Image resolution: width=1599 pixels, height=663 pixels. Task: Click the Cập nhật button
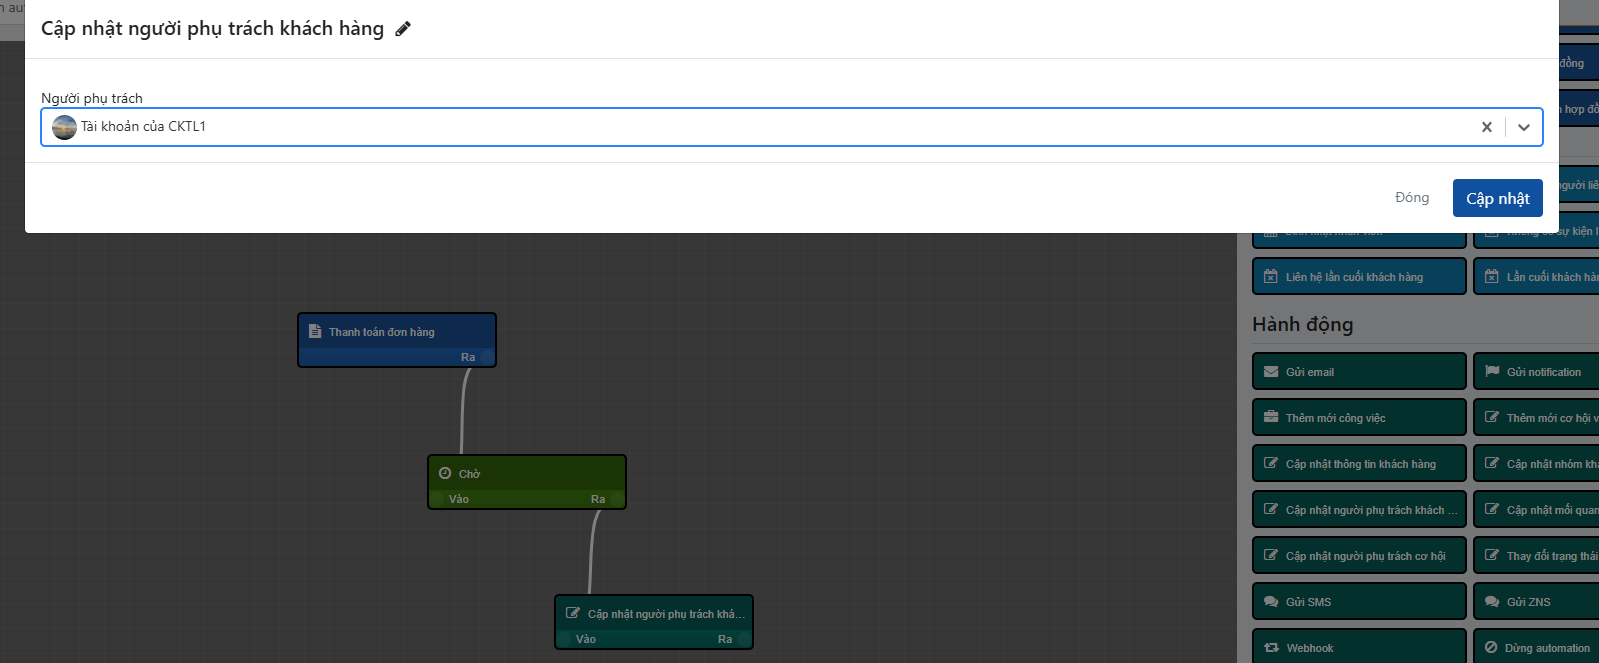tap(1497, 198)
